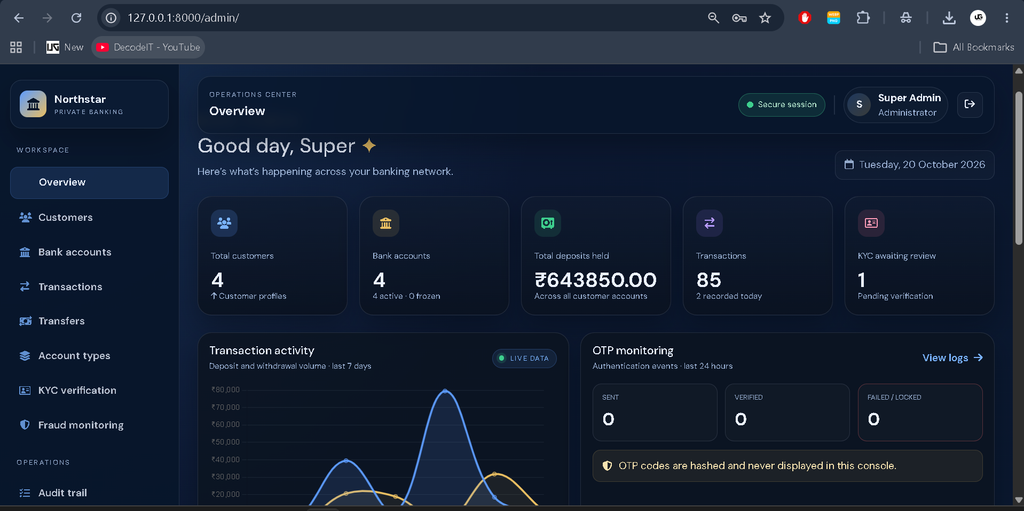Bookmark this page with the star icon
1024x511 pixels.
click(765, 18)
